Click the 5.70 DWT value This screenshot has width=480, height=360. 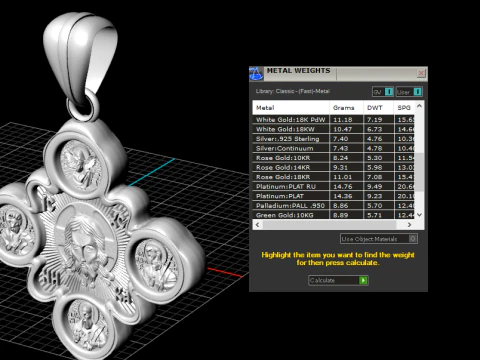[375, 206]
